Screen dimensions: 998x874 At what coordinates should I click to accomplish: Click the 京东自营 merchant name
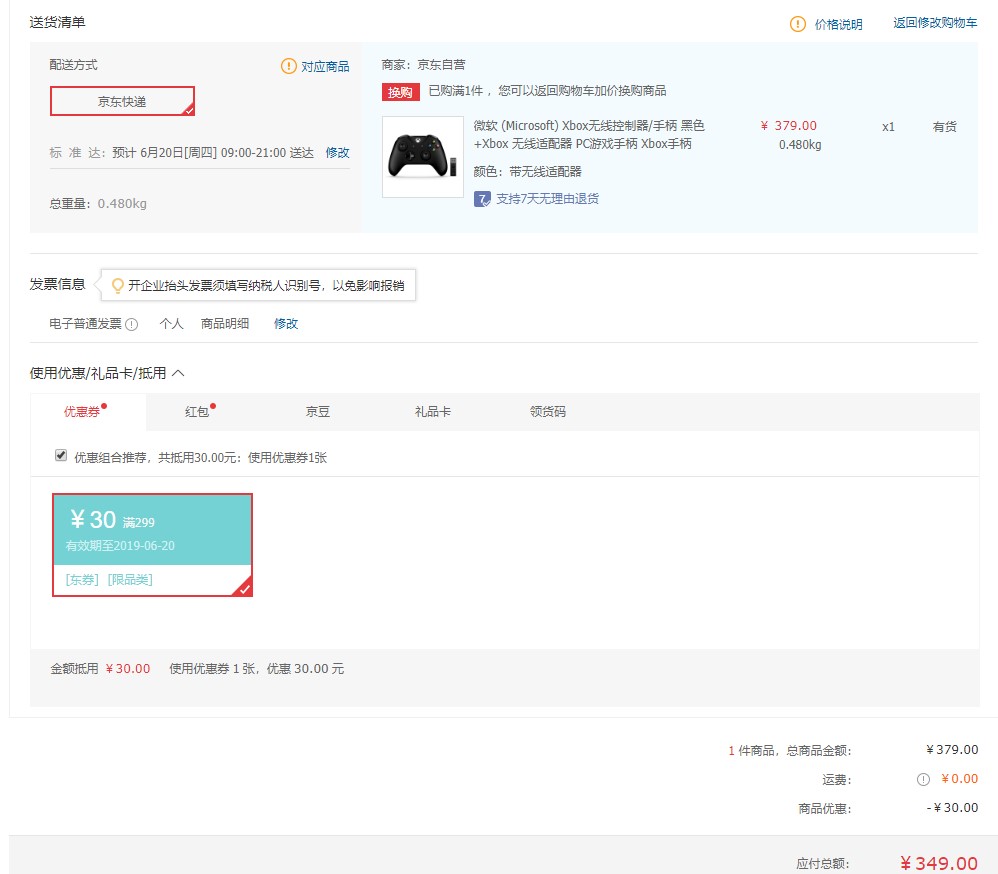pyautogui.click(x=441, y=65)
